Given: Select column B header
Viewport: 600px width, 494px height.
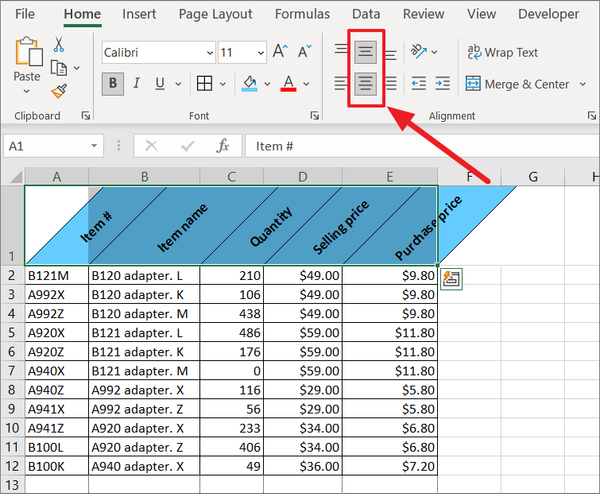Looking at the screenshot, I should coord(144,176).
